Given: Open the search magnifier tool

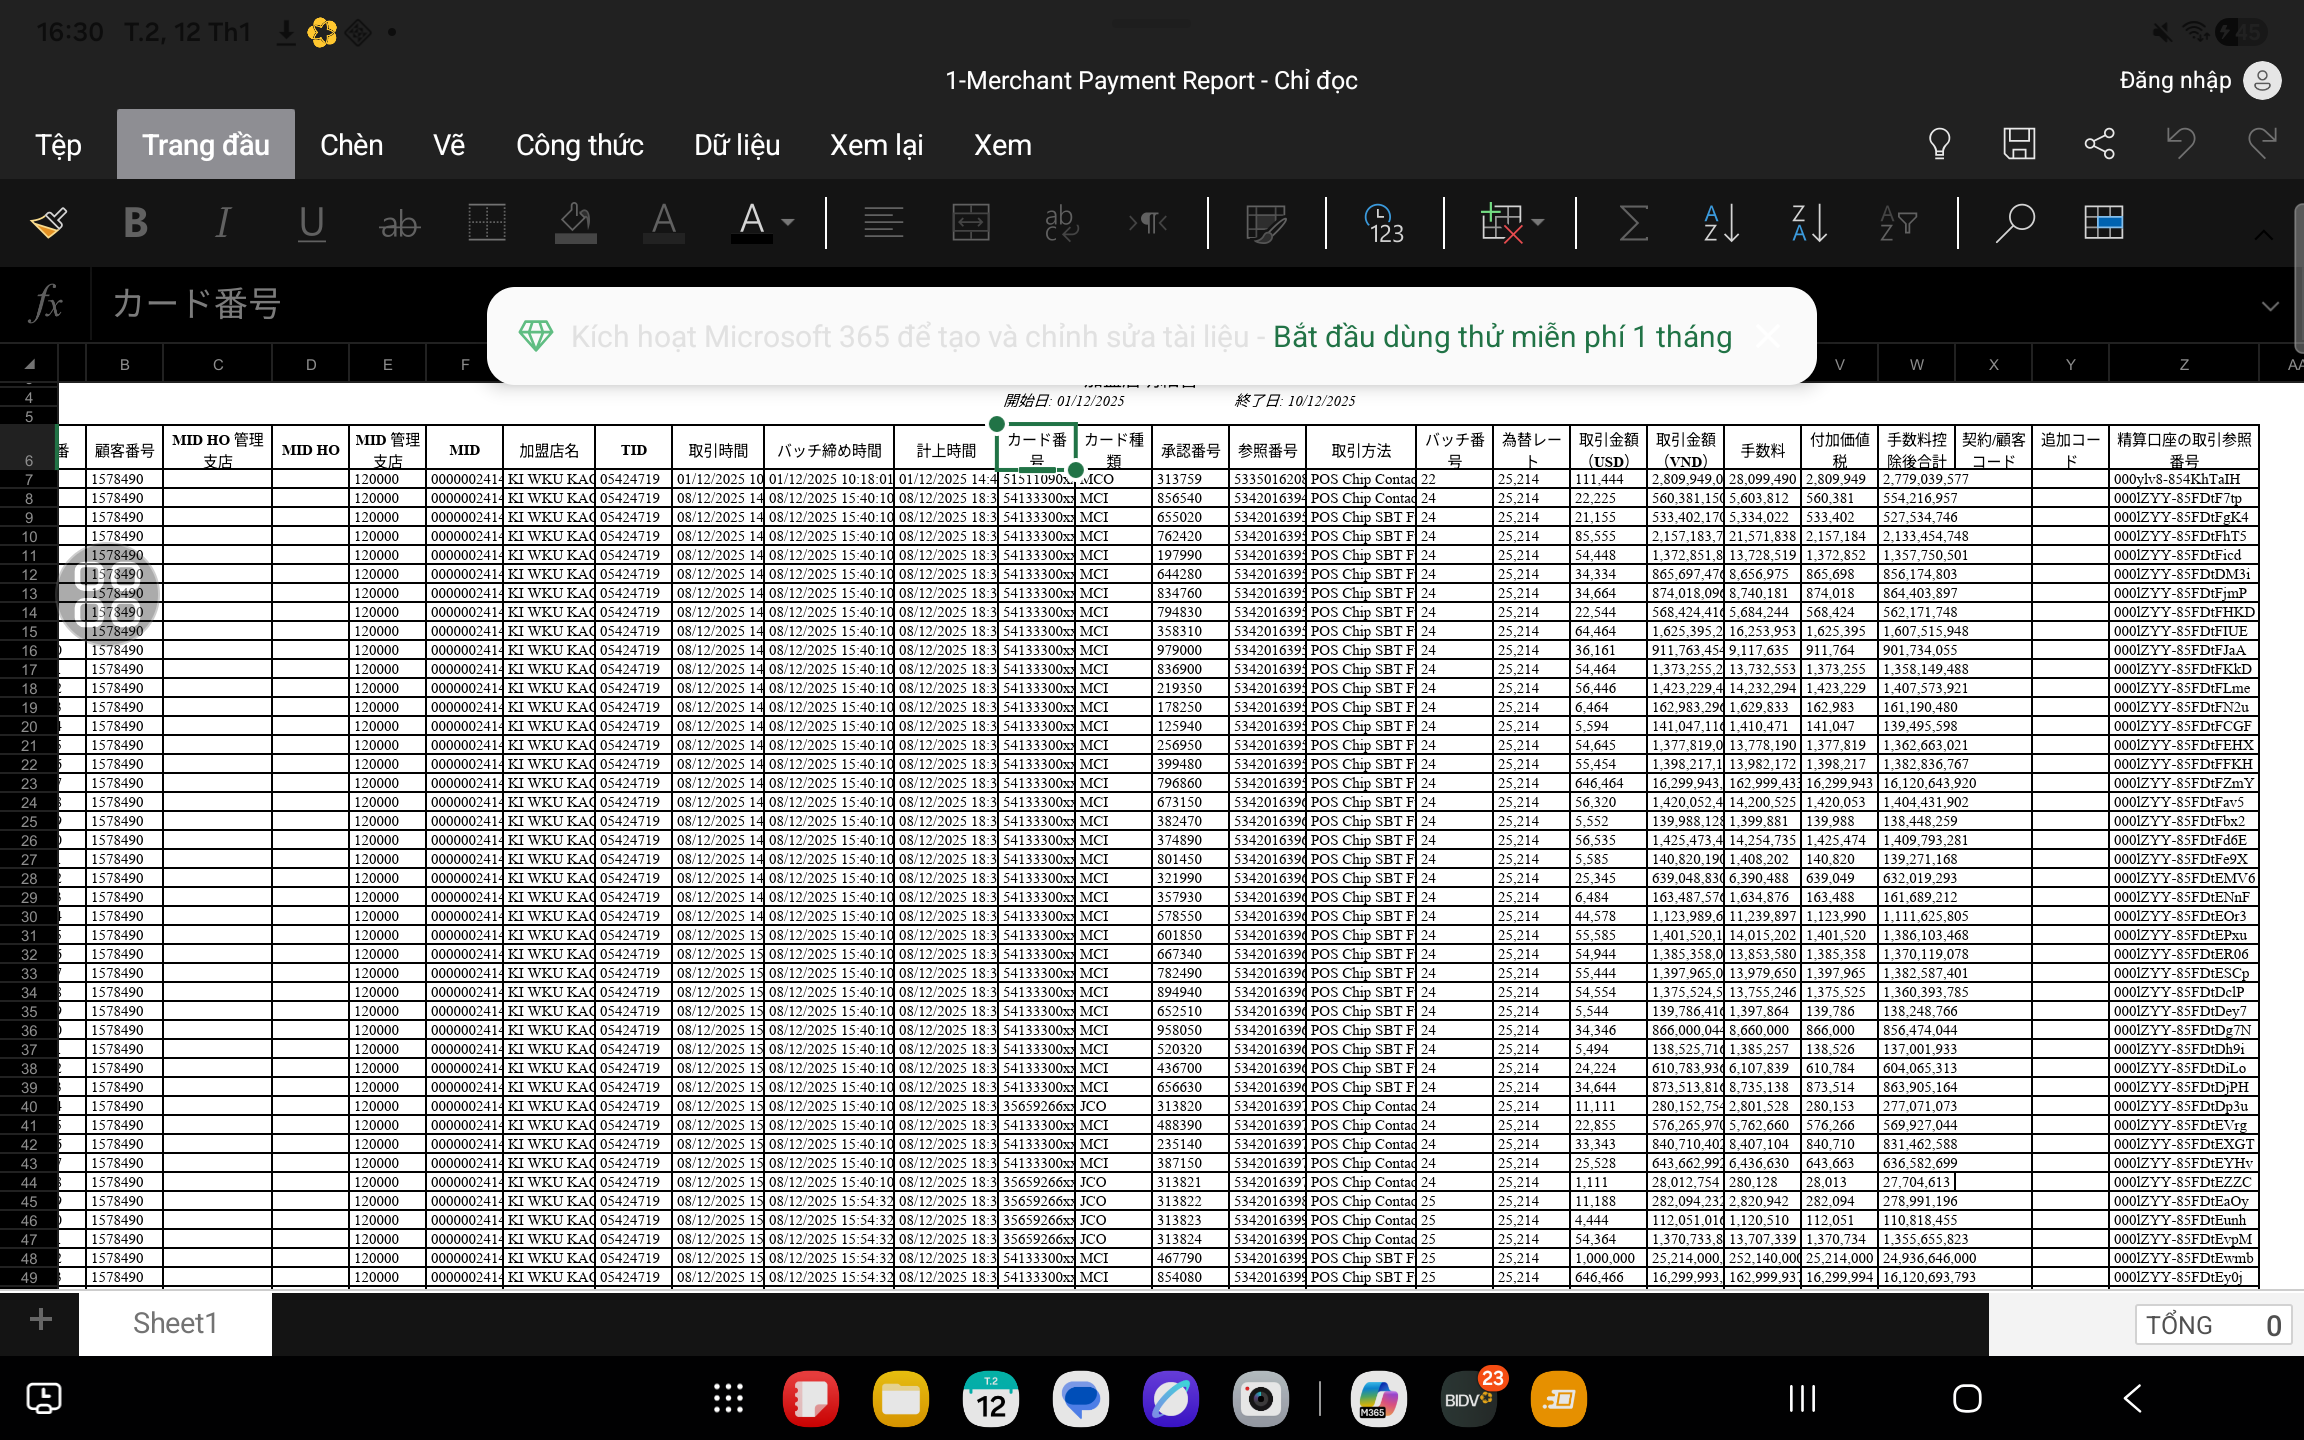Looking at the screenshot, I should point(2014,222).
